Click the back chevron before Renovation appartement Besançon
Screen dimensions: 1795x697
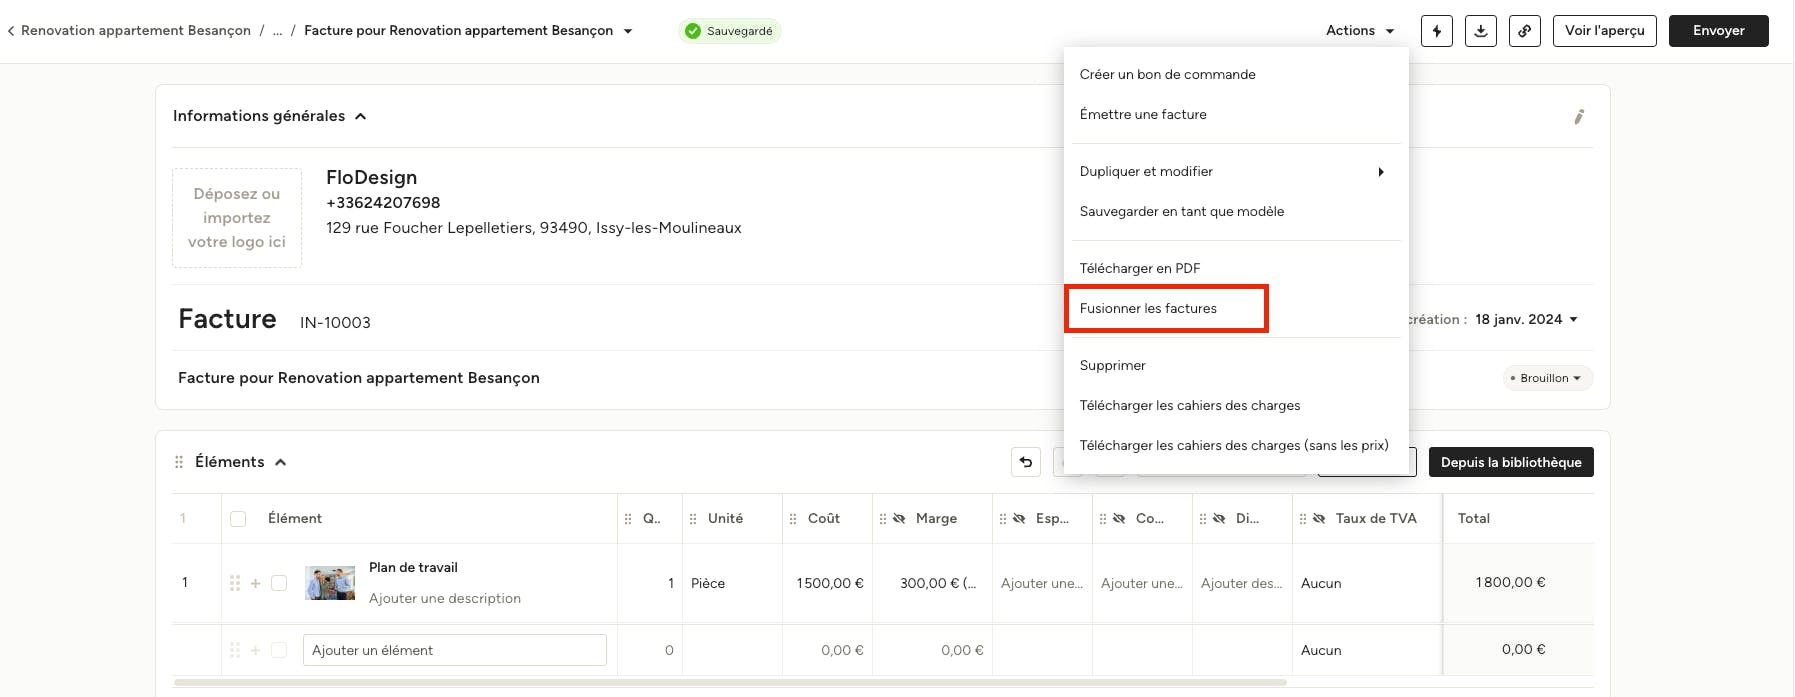(11, 31)
